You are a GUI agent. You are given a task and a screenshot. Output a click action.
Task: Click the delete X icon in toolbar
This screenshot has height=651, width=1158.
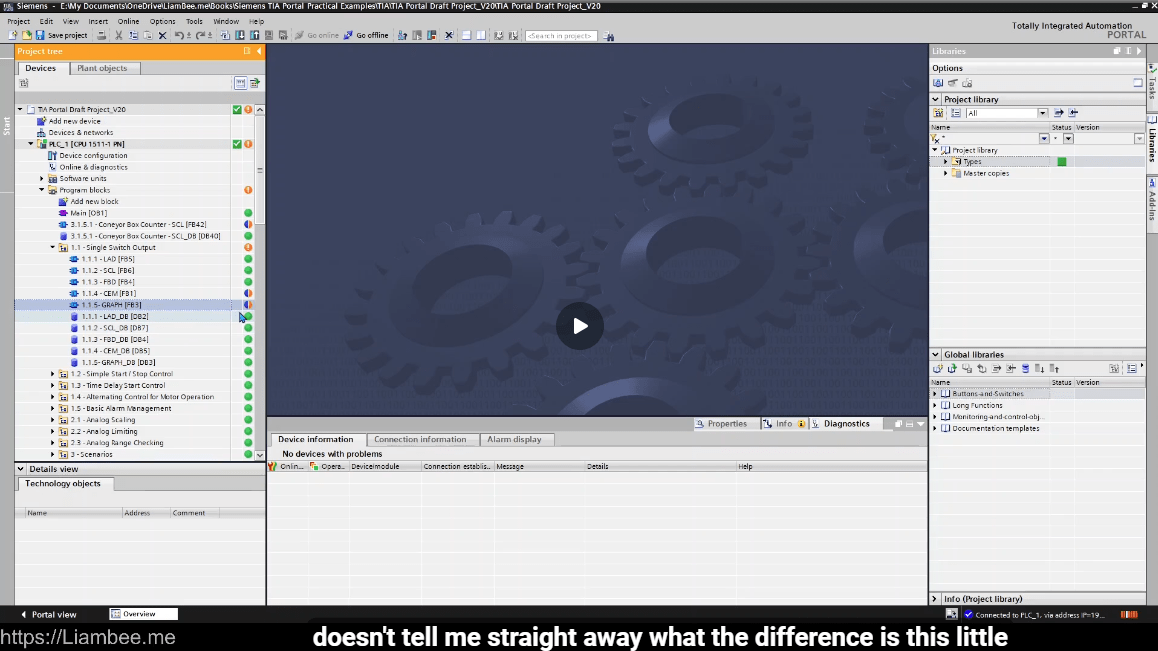(162, 36)
